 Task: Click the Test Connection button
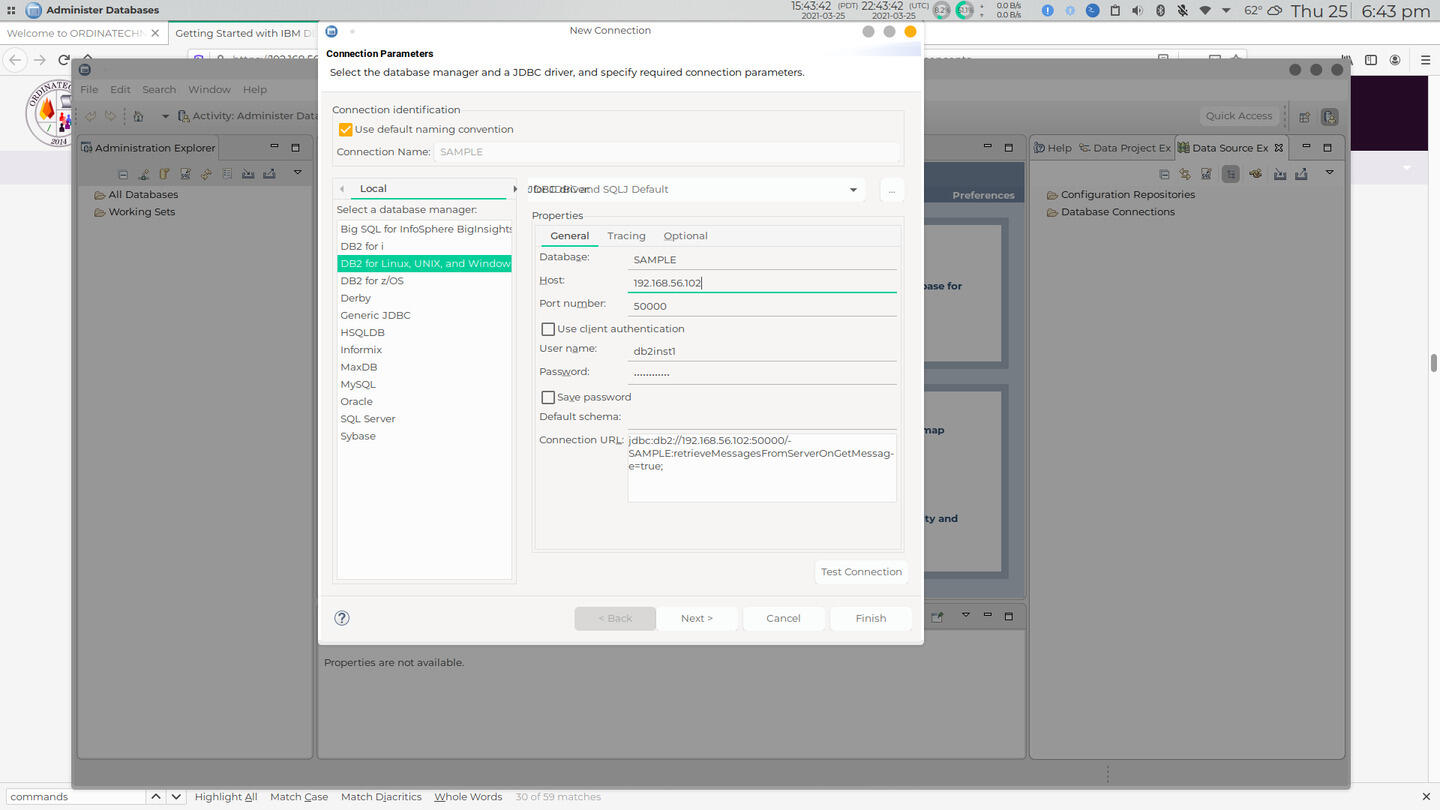[861, 572]
